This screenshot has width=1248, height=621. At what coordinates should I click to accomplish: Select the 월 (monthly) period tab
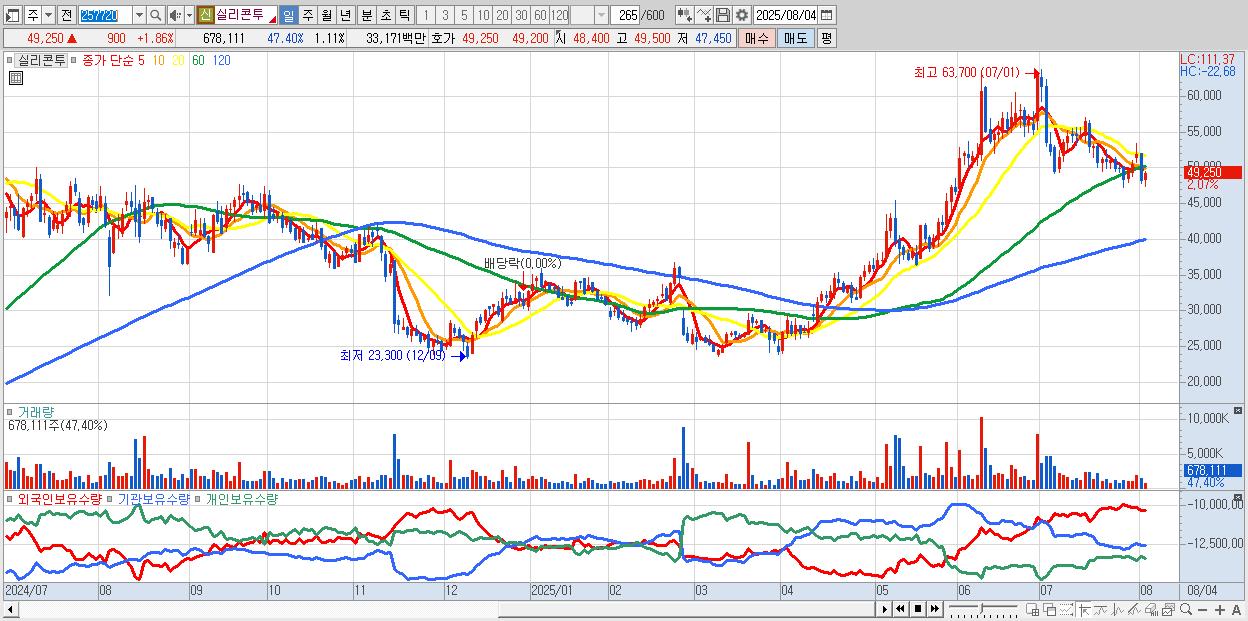[x=326, y=15]
